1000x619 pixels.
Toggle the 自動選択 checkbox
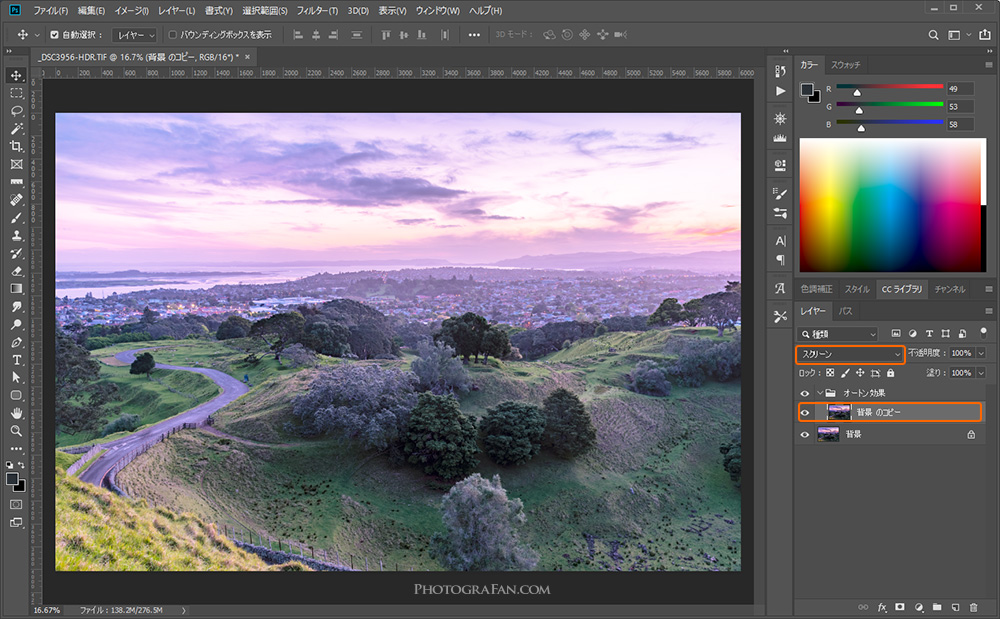click(x=54, y=35)
